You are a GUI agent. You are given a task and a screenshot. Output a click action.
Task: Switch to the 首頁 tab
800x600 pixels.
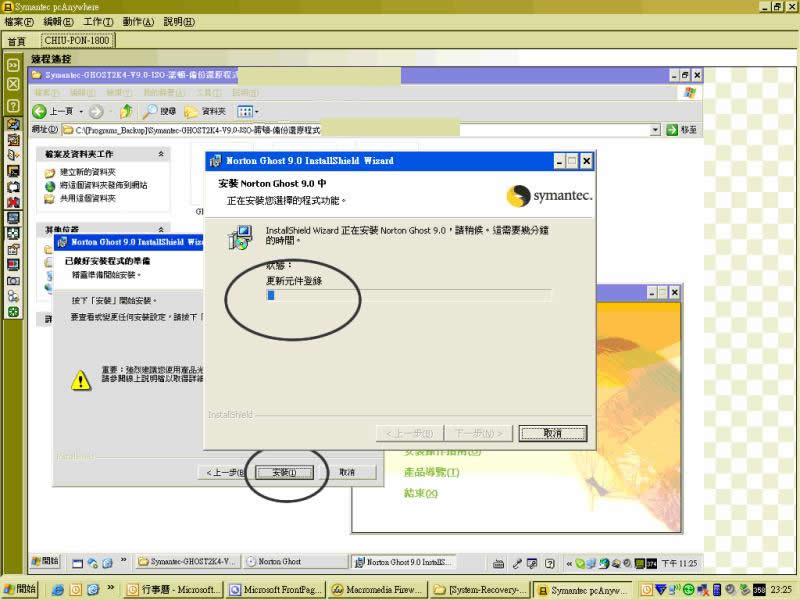[x=17, y=41]
